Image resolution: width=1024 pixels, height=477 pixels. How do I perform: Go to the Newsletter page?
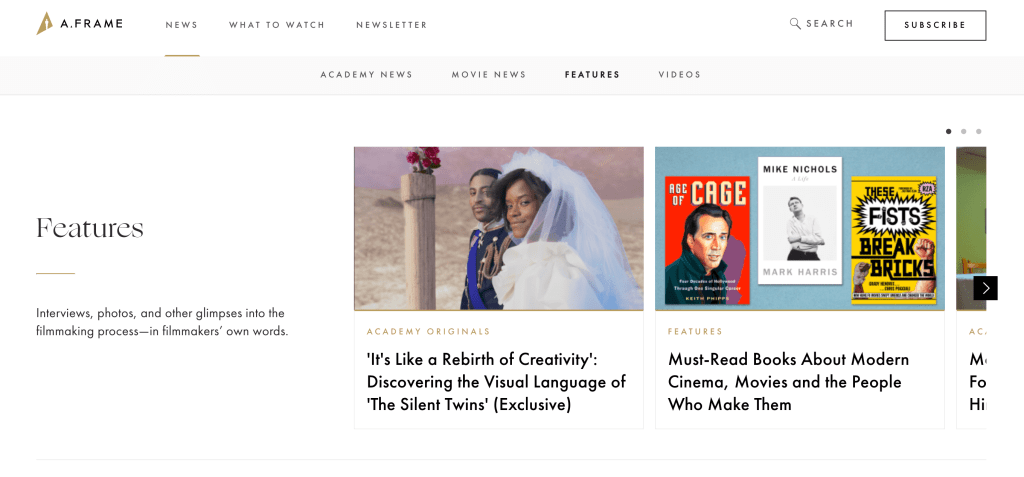click(392, 25)
